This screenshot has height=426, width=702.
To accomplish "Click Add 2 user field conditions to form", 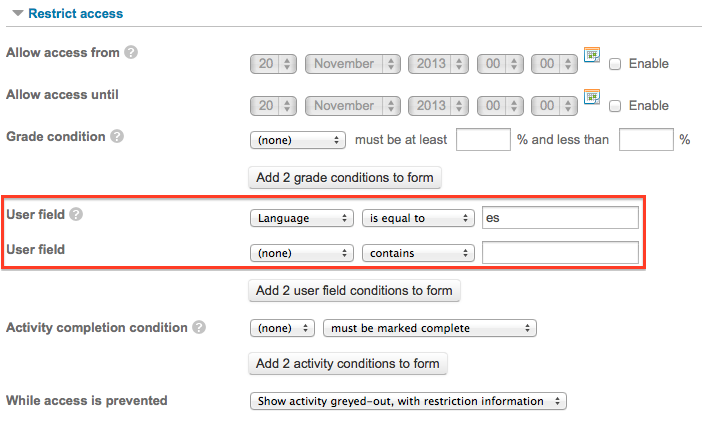I will [x=354, y=291].
